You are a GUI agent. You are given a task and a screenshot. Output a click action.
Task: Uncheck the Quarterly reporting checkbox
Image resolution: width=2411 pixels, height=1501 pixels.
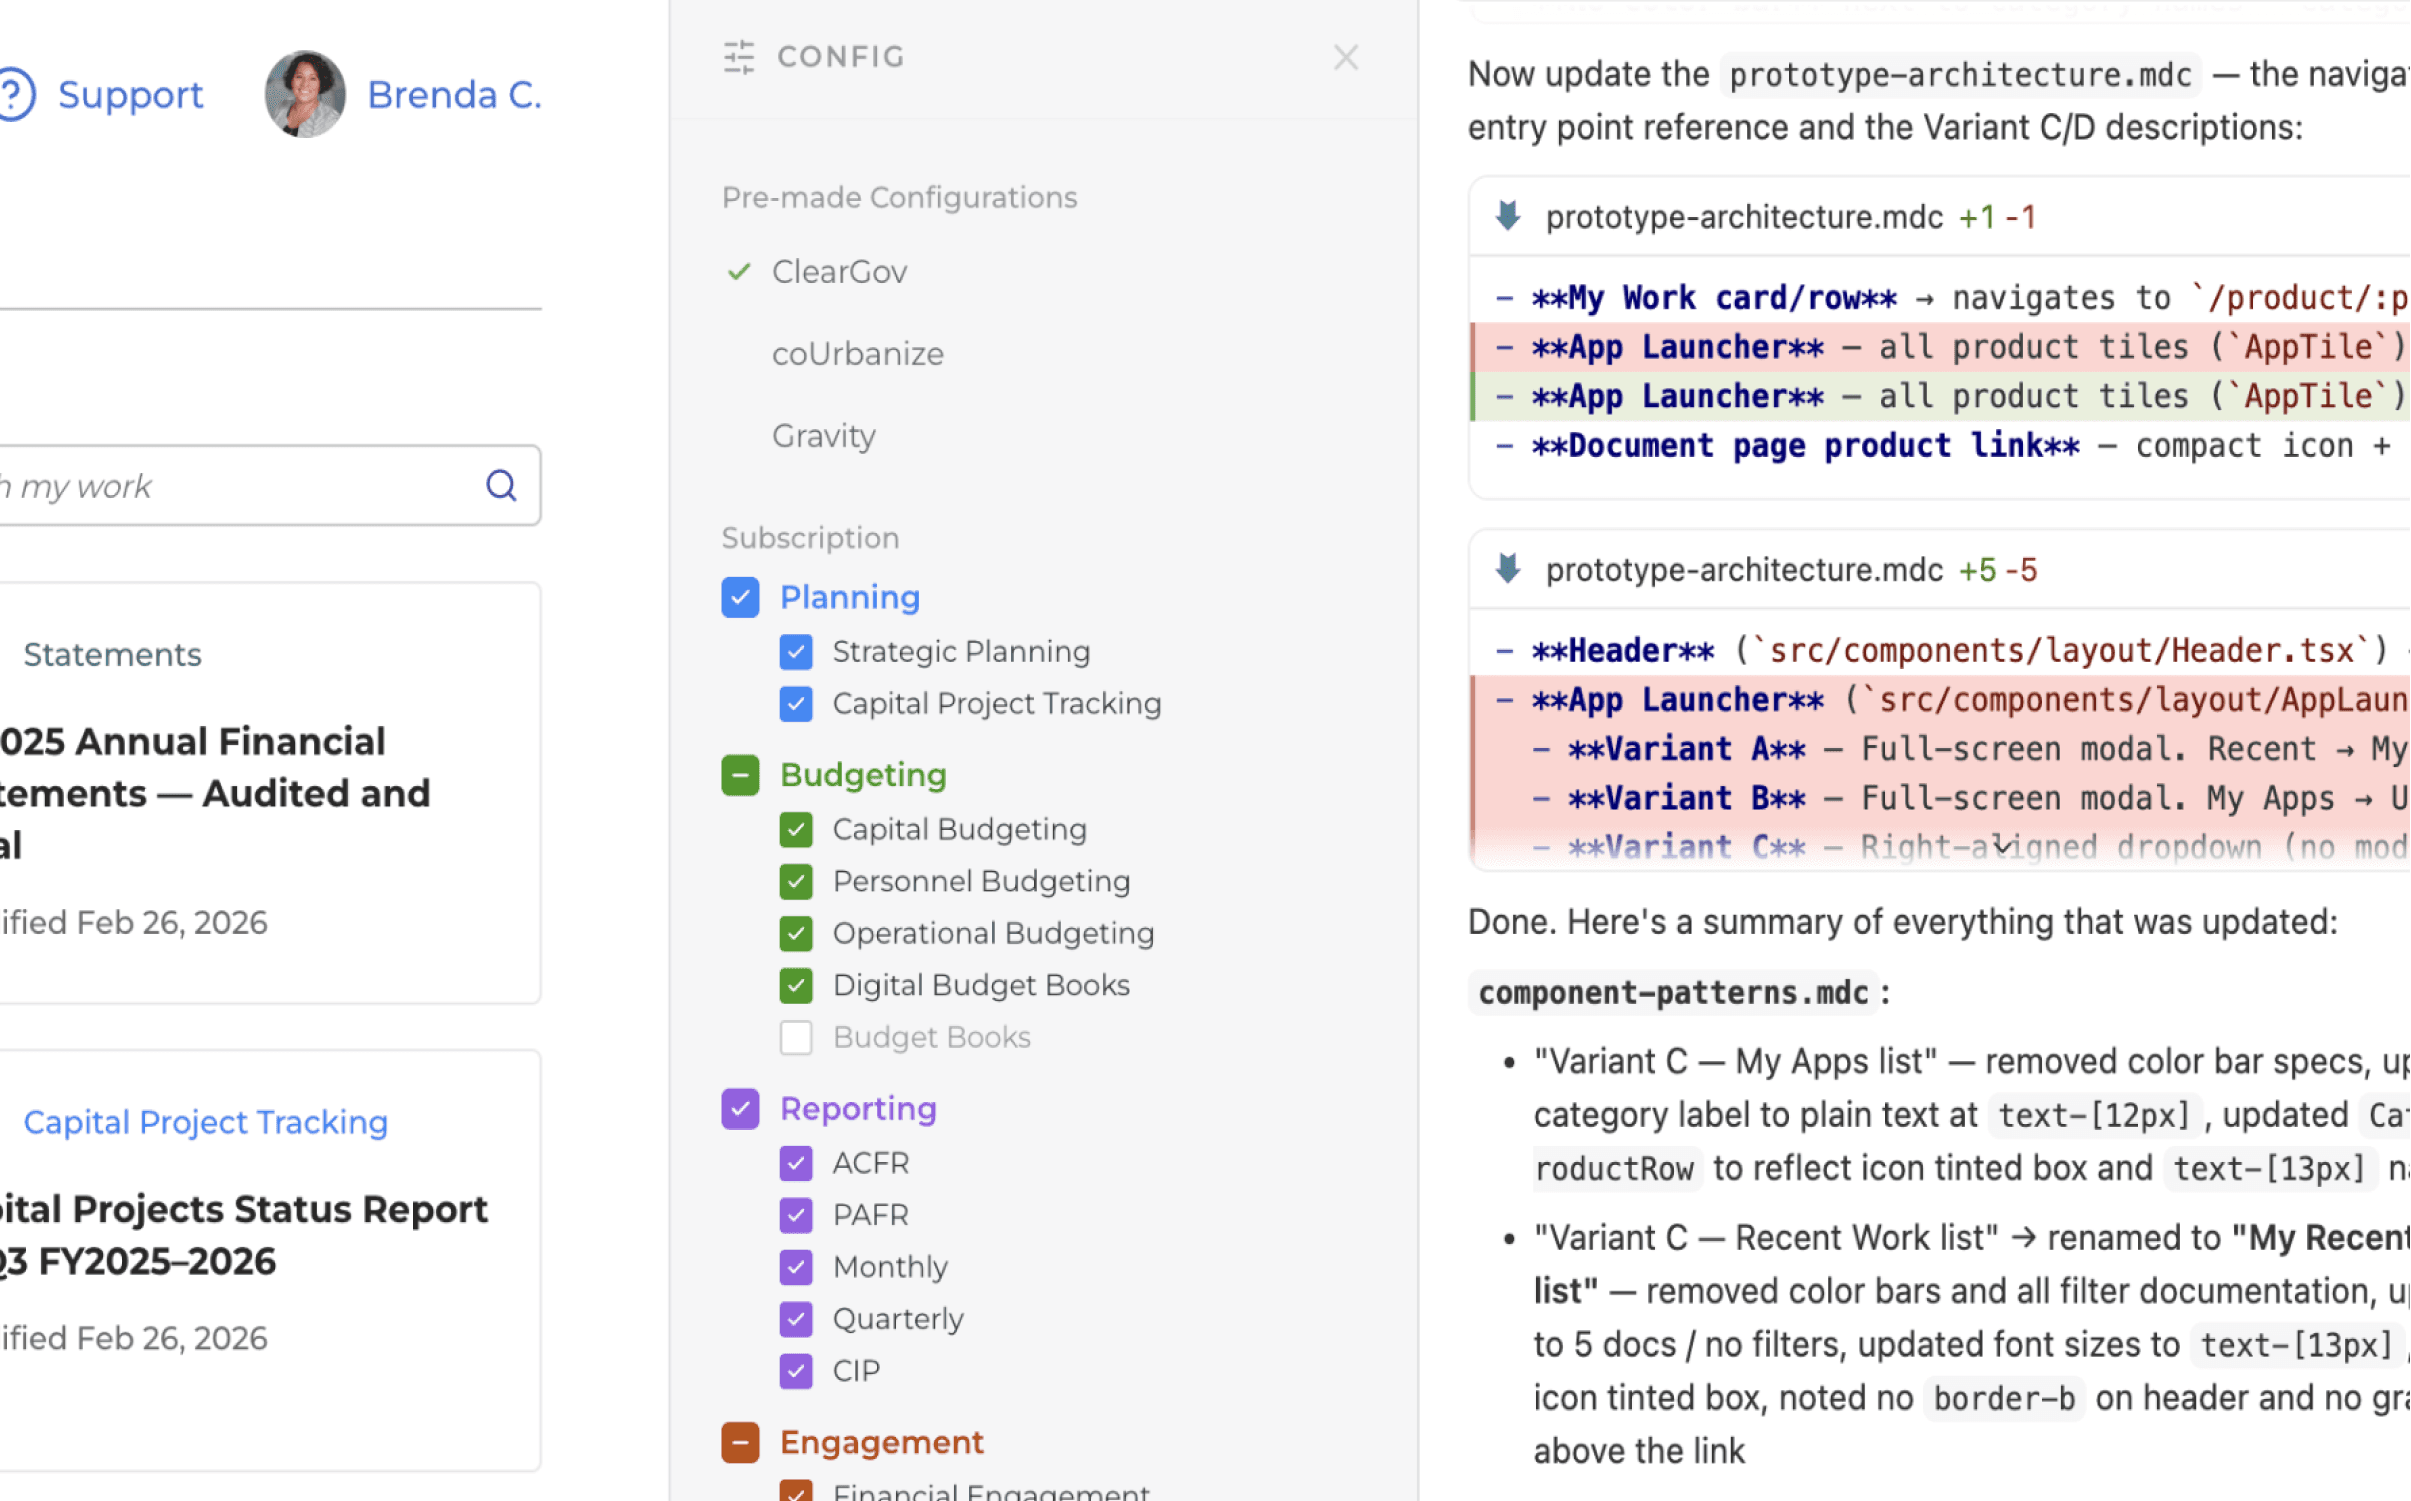[796, 1318]
